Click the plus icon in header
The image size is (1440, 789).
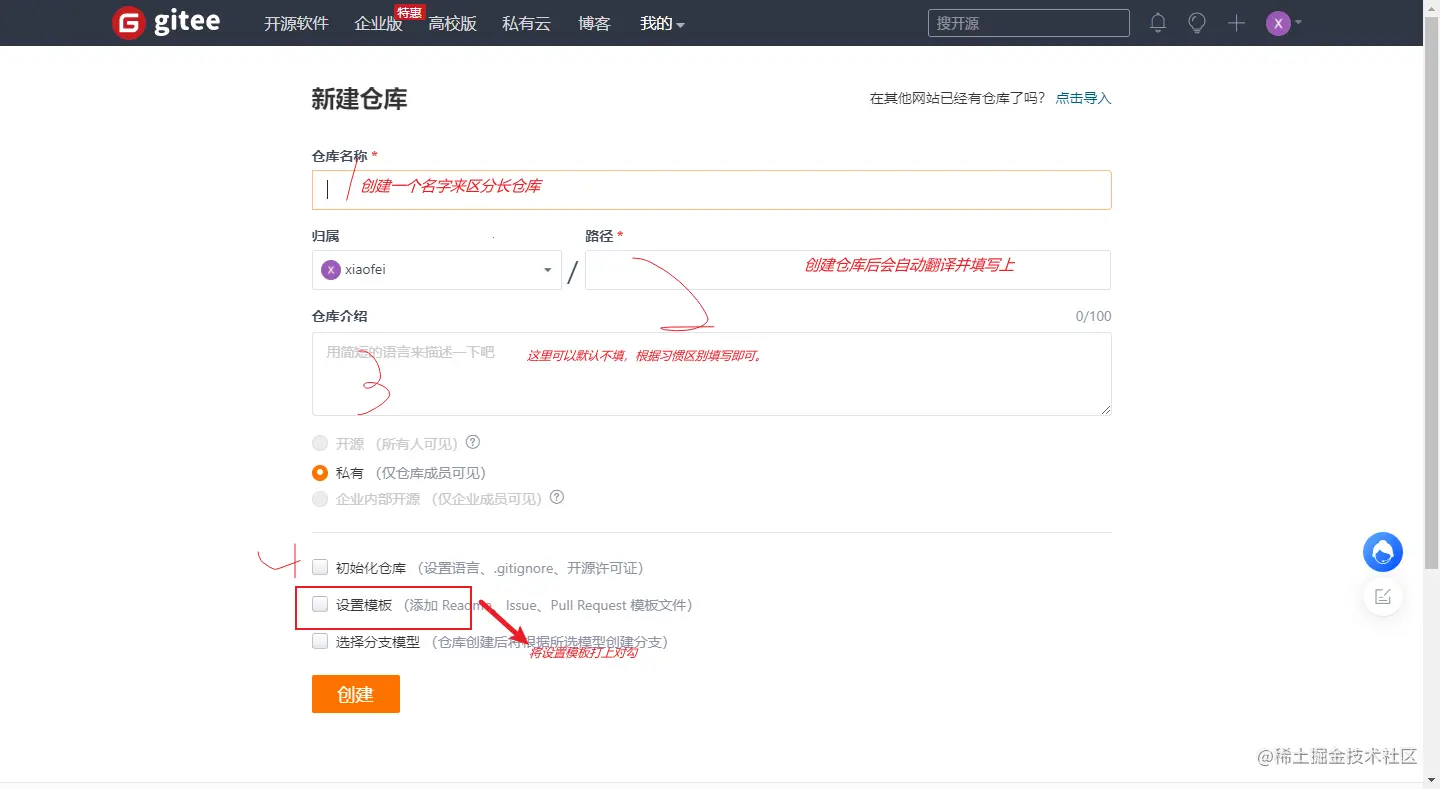1236,23
